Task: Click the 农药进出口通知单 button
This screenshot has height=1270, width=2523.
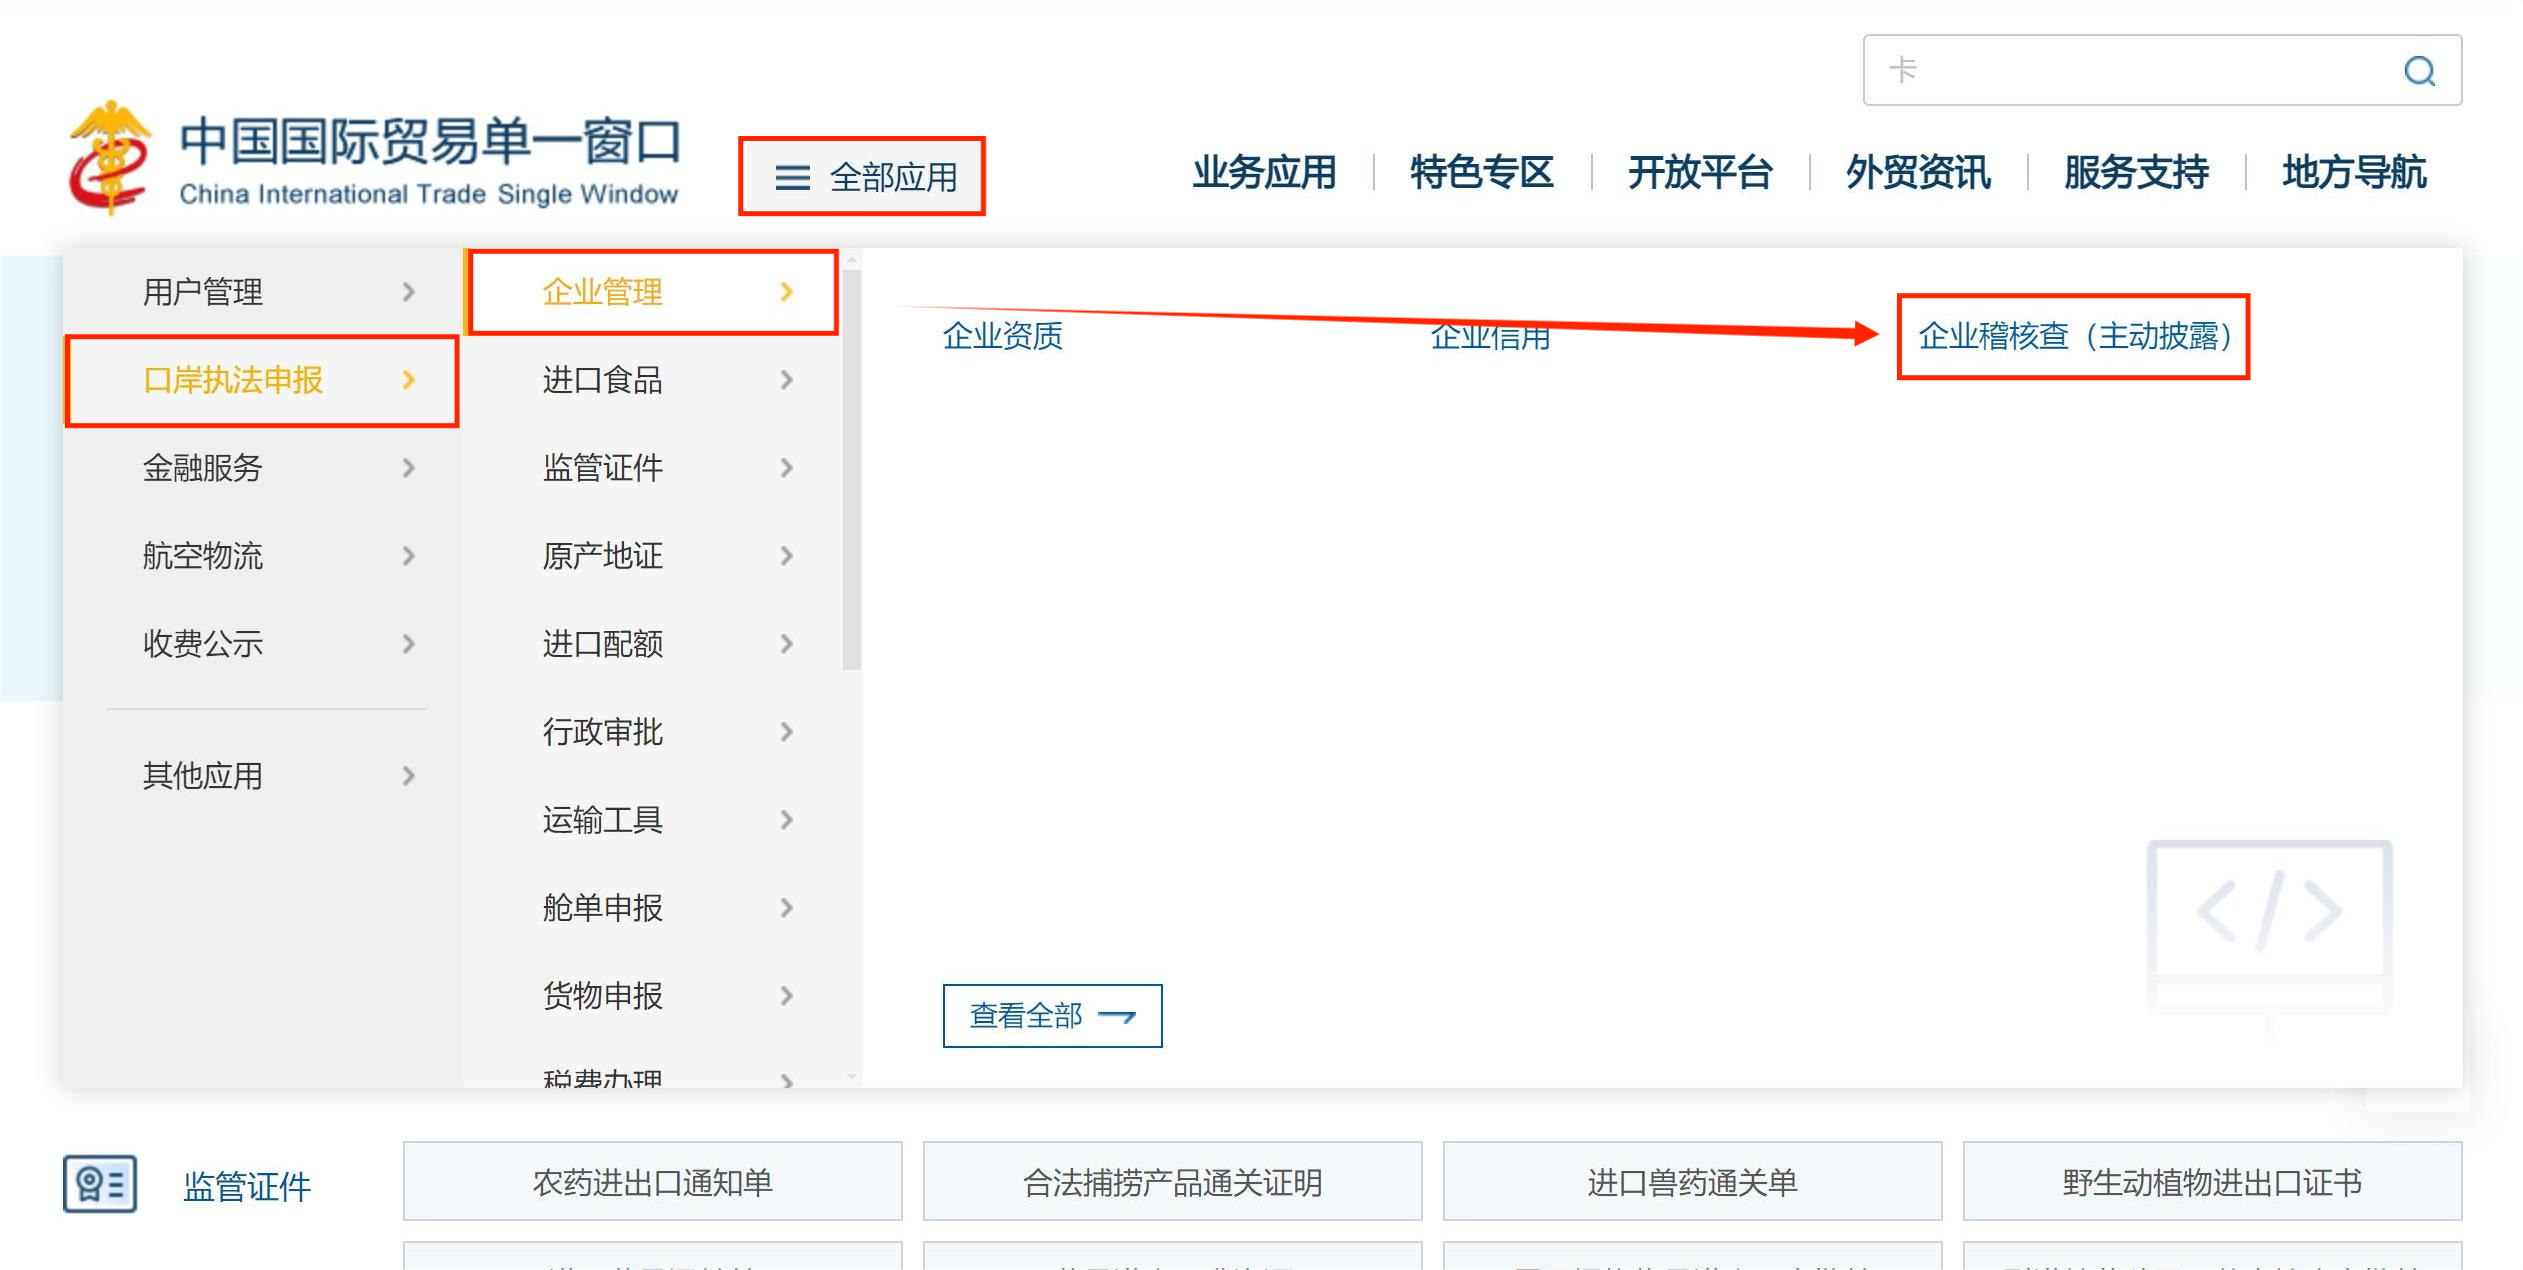Action: pyautogui.click(x=652, y=1182)
